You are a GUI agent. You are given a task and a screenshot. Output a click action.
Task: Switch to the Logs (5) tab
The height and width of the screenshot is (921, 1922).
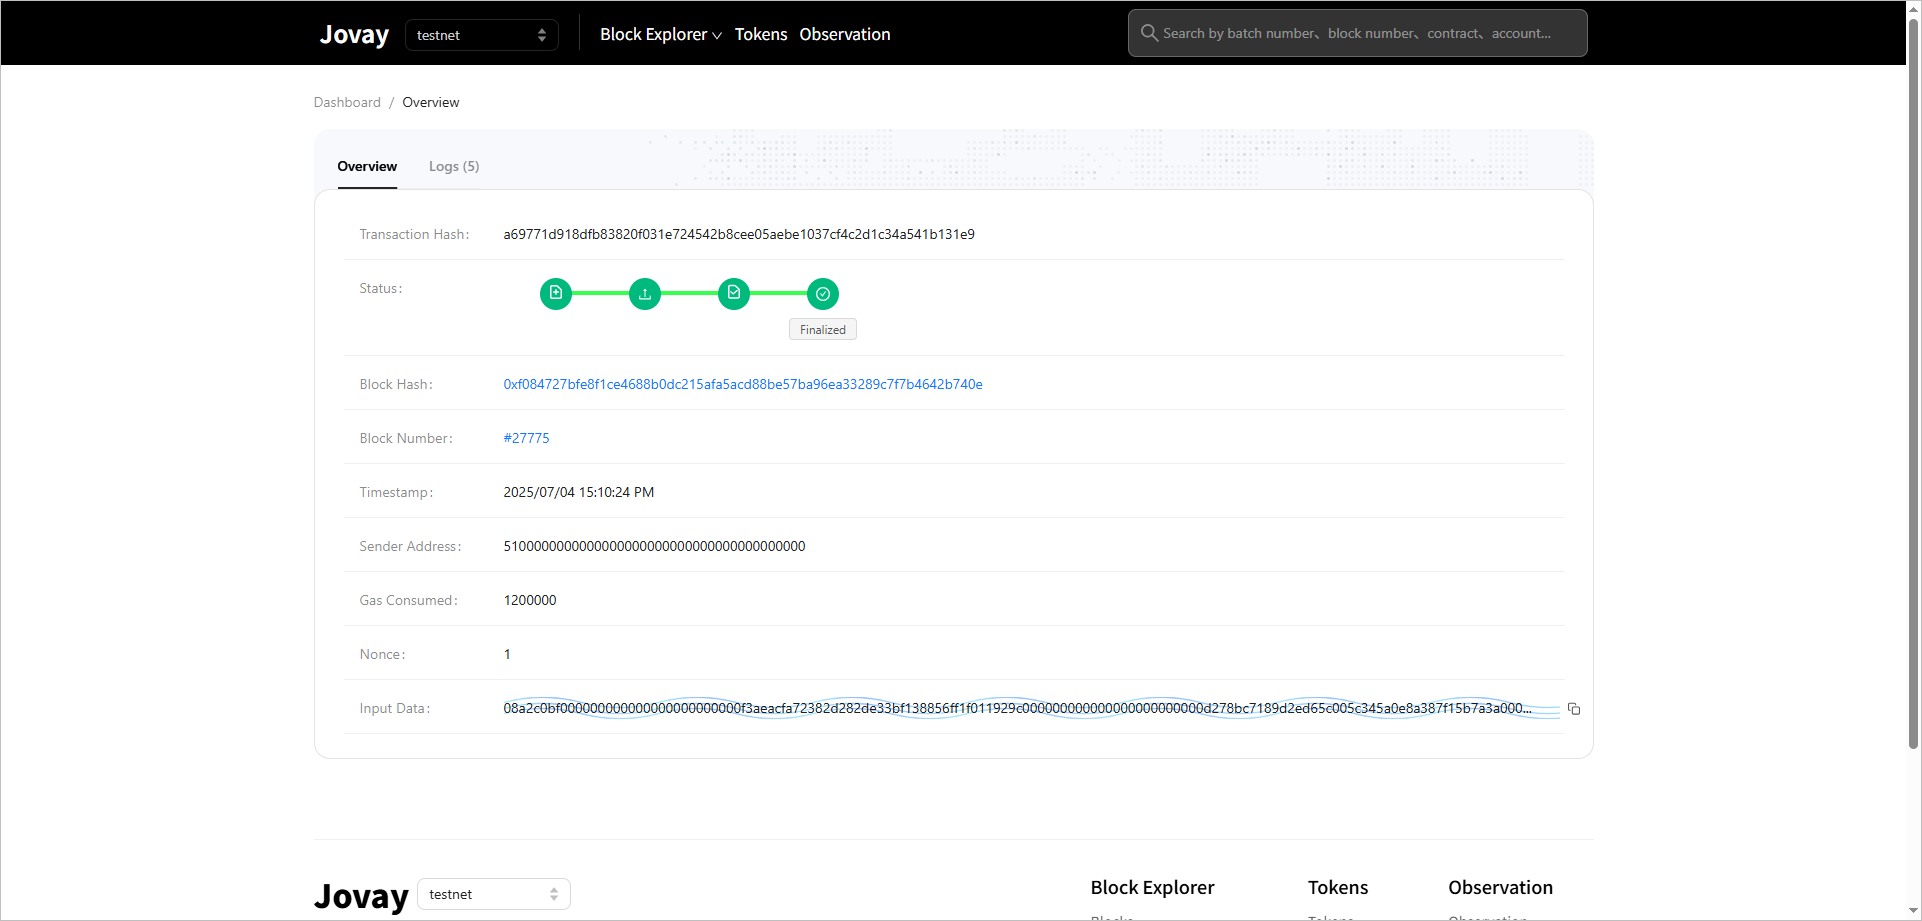point(454,166)
